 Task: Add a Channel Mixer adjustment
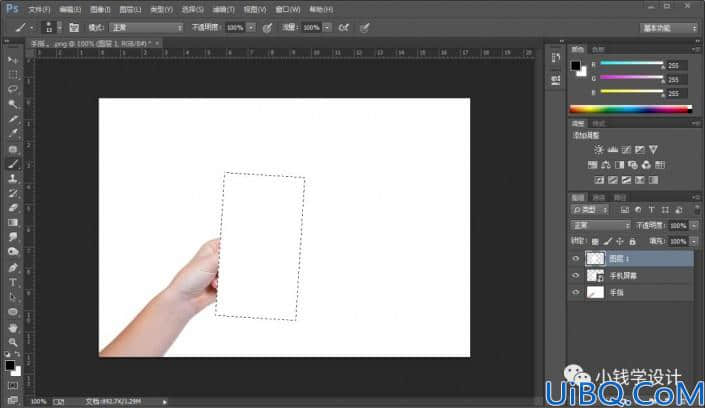tap(646, 165)
